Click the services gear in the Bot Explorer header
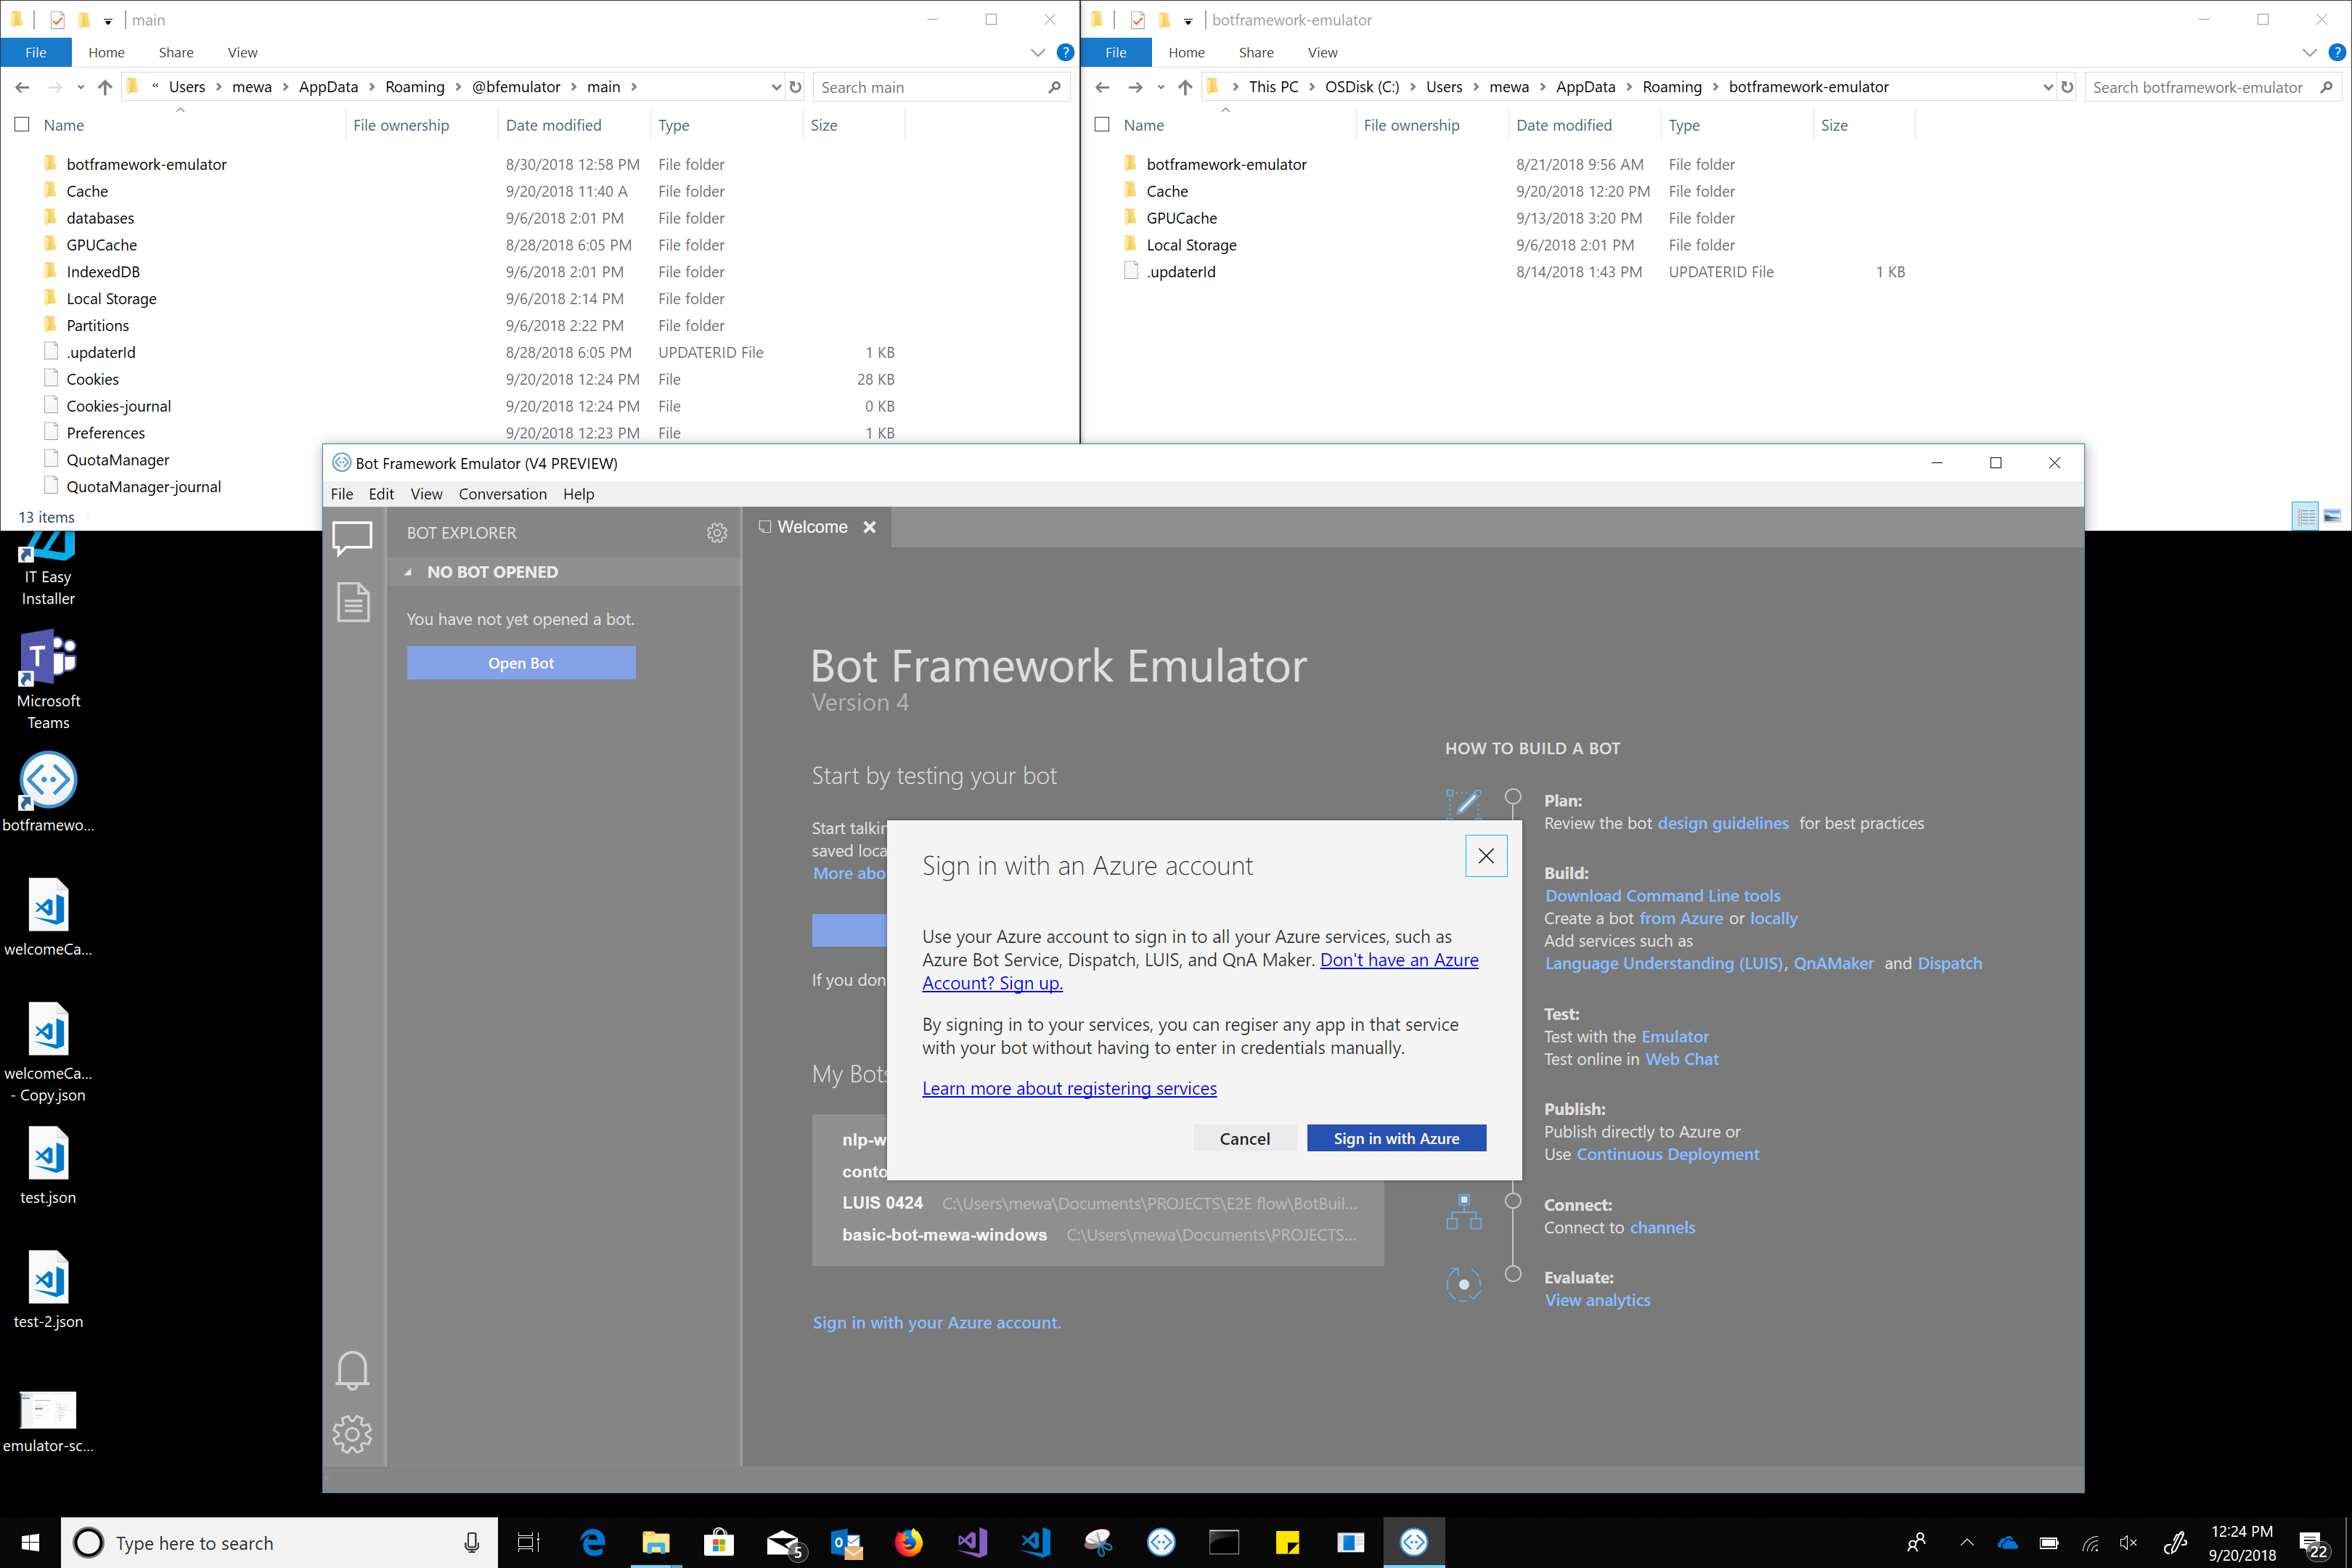Viewport: 2352px width, 1568px height. pos(718,533)
